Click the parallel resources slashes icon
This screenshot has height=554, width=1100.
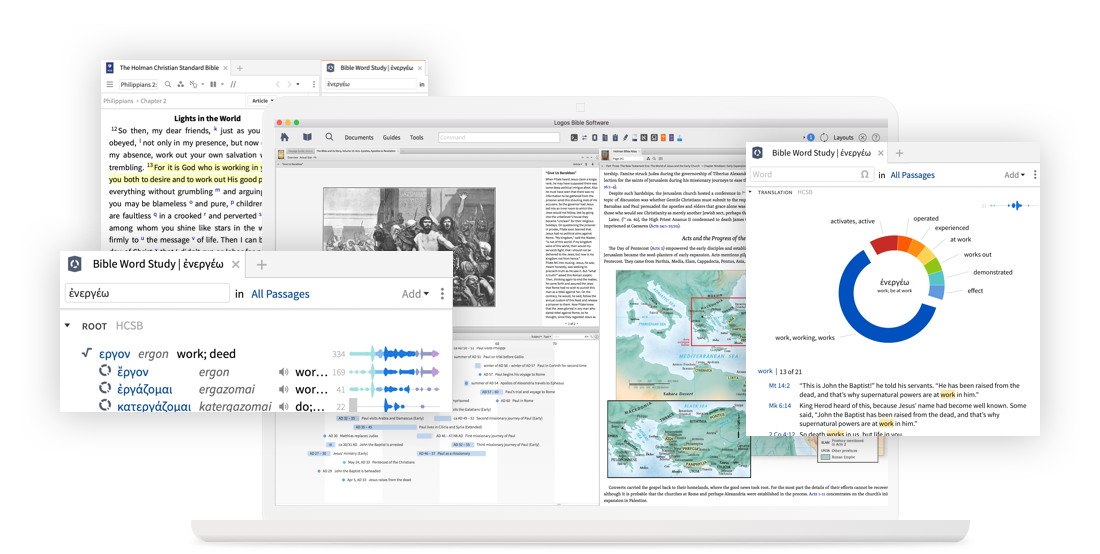(x=233, y=84)
